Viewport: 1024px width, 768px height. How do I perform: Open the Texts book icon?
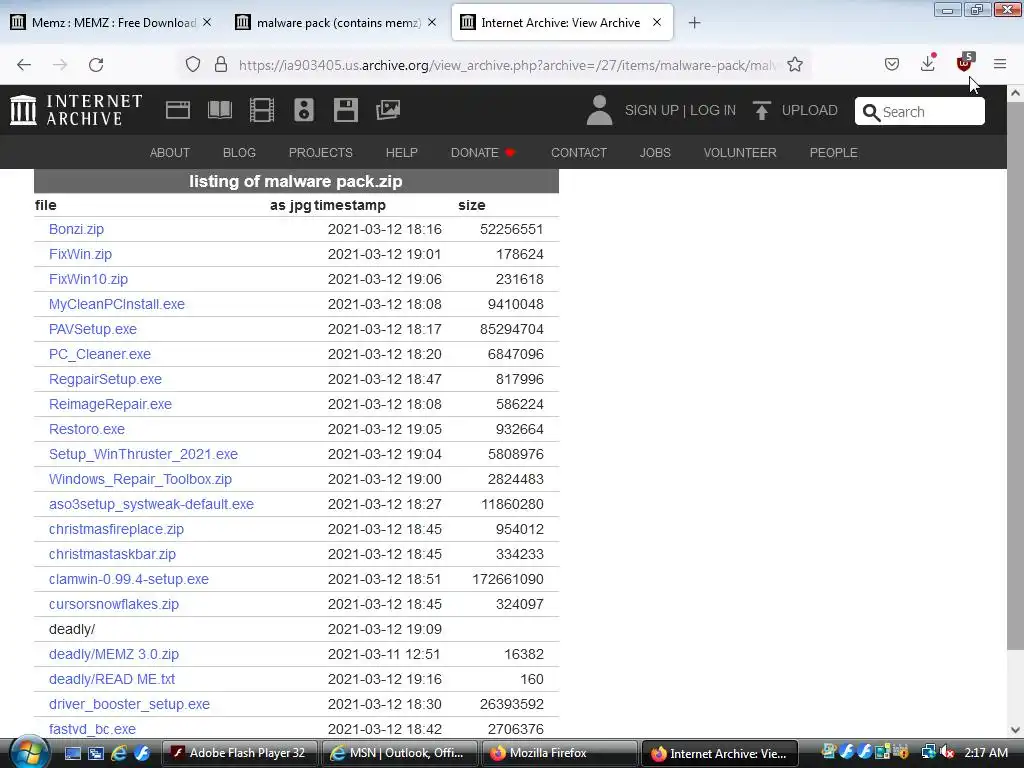coord(219,110)
